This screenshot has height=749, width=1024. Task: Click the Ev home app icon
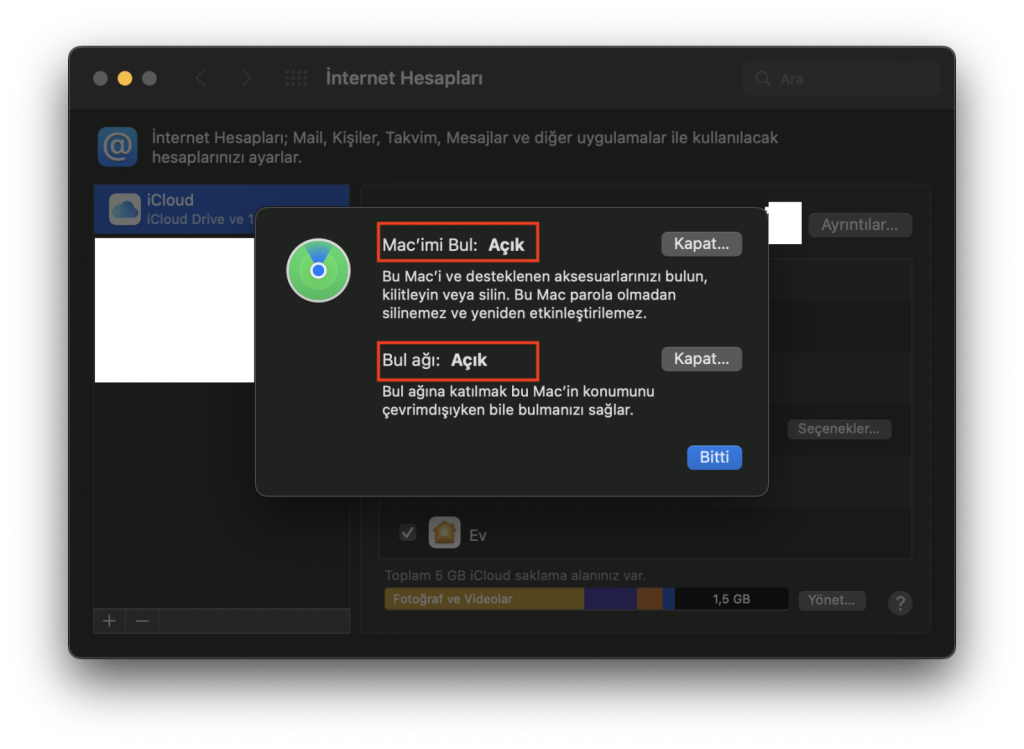click(x=444, y=533)
